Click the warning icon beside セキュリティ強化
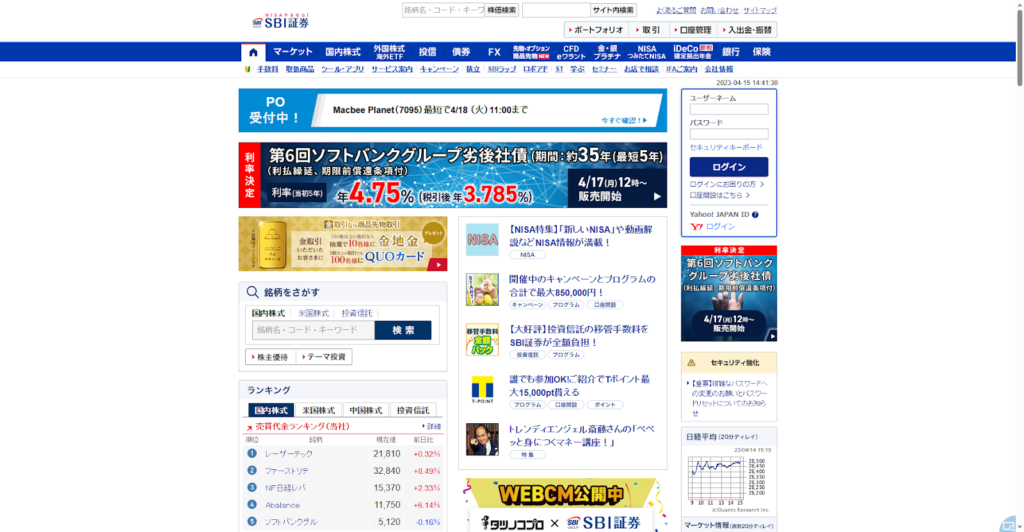 pos(691,363)
